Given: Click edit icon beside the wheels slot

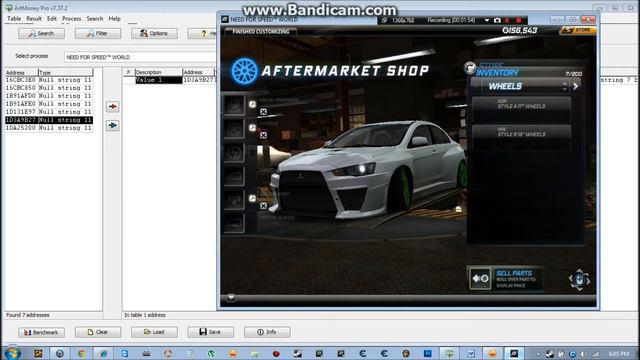Looking at the screenshot, I should tap(253, 128).
